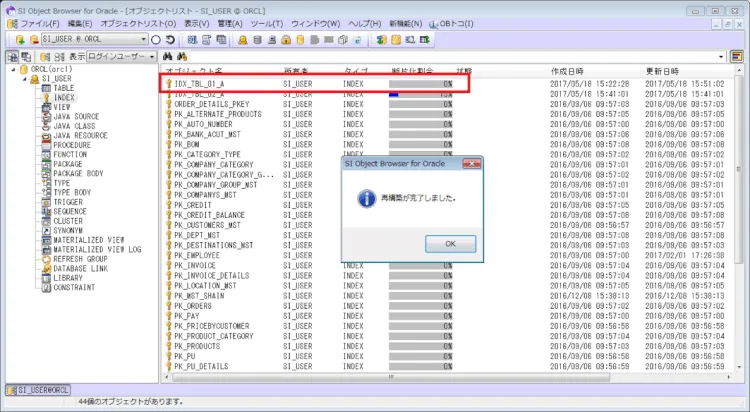Open the 表示(V) menu
750x412 pixels.
click(x=197, y=23)
